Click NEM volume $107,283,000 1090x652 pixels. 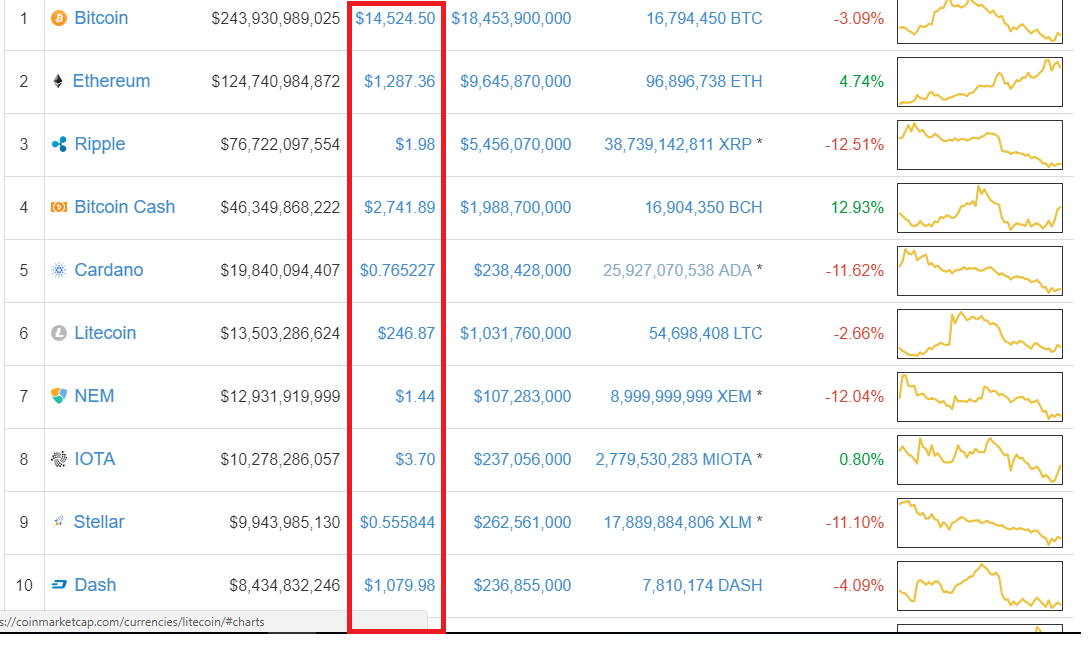522,396
